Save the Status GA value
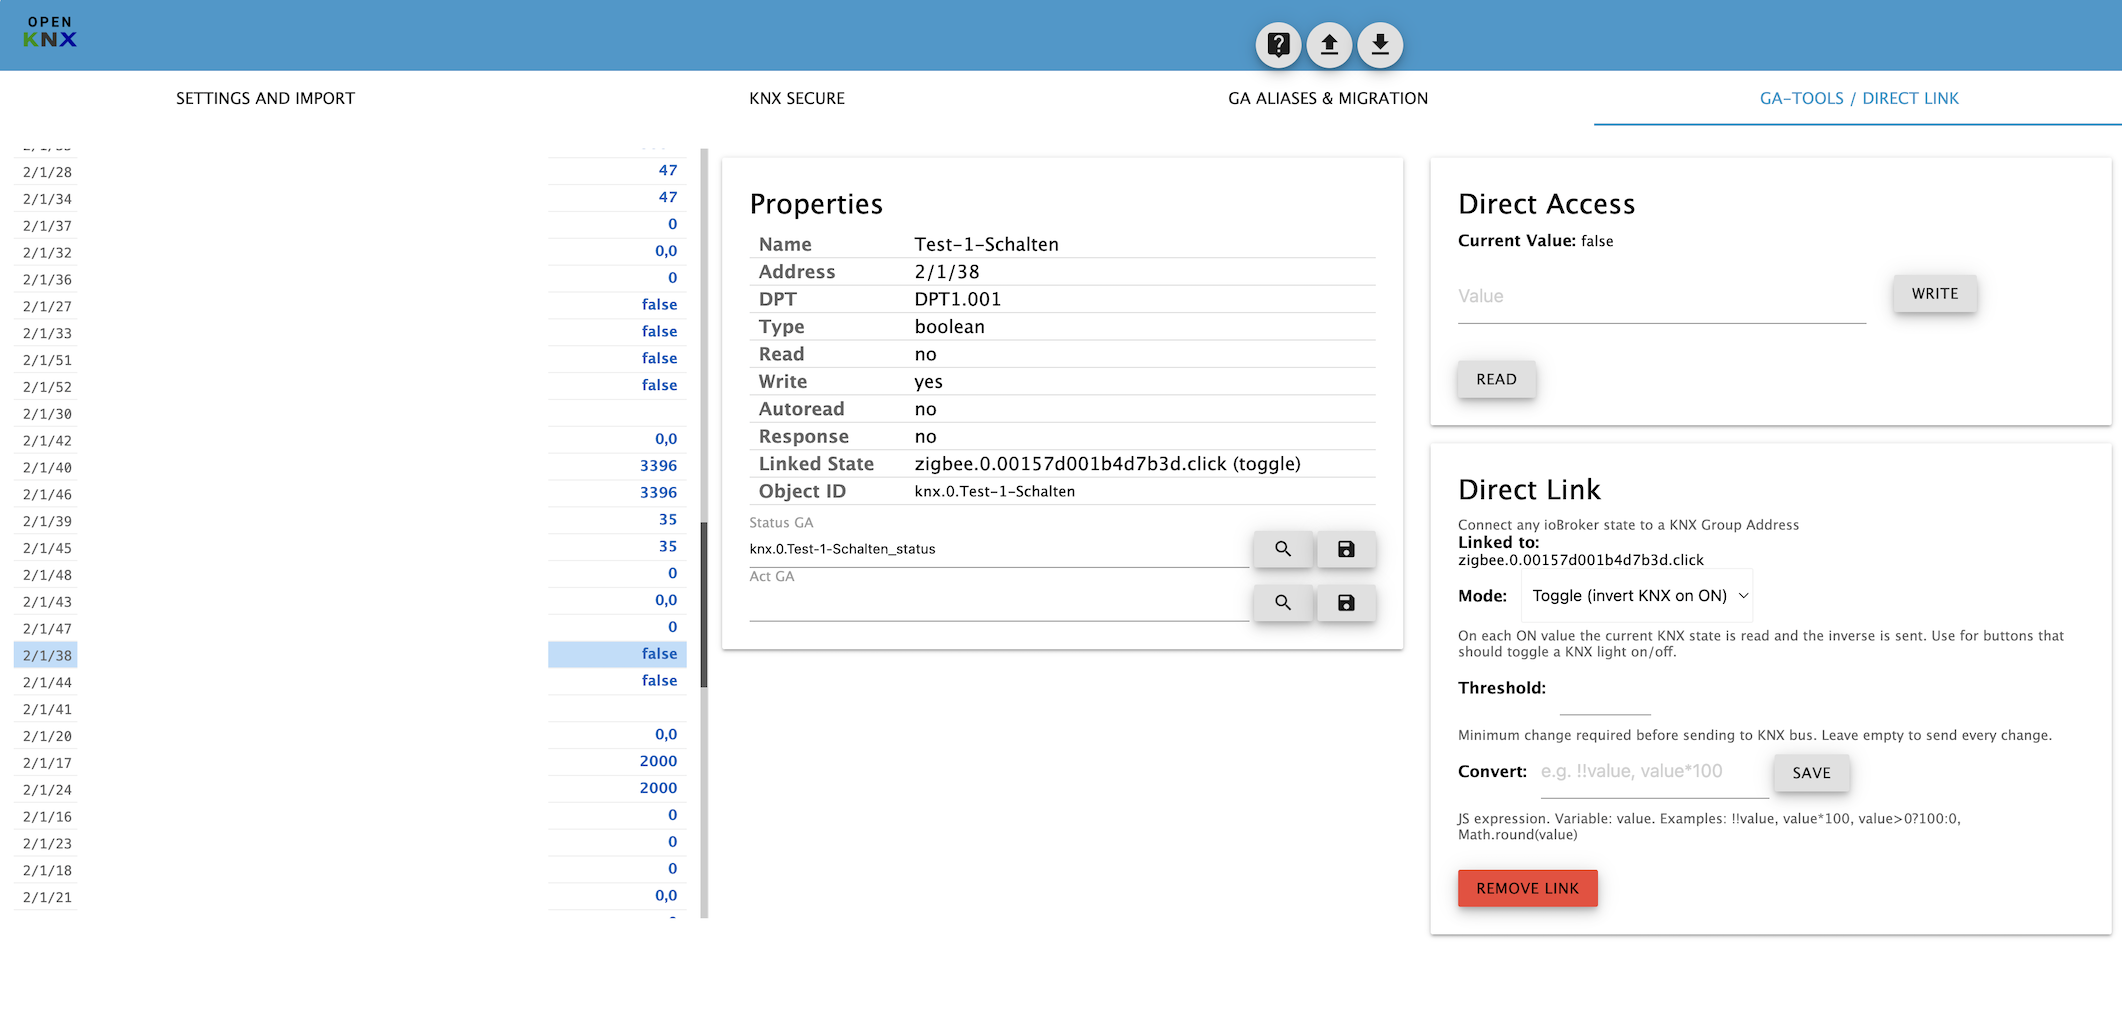The image size is (2122, 1024). [x=1346, y=549]
